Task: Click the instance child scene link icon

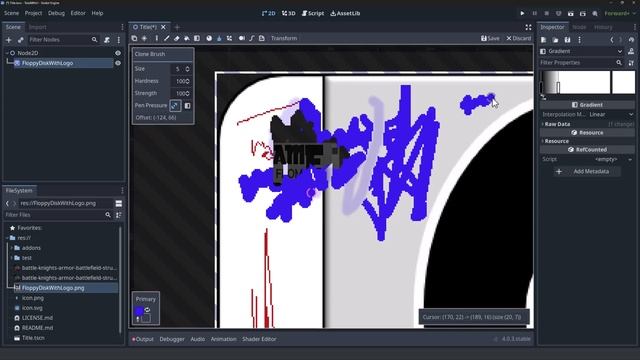Action: (x=20, y=40)
